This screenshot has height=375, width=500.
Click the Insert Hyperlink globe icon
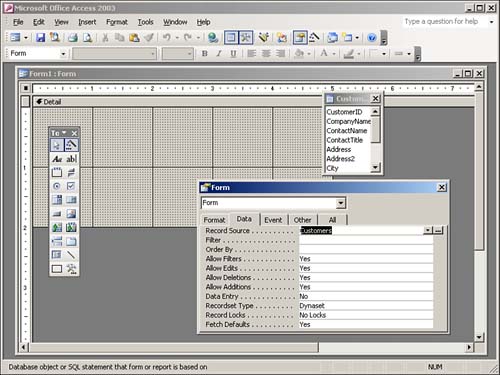pos(213,37)
